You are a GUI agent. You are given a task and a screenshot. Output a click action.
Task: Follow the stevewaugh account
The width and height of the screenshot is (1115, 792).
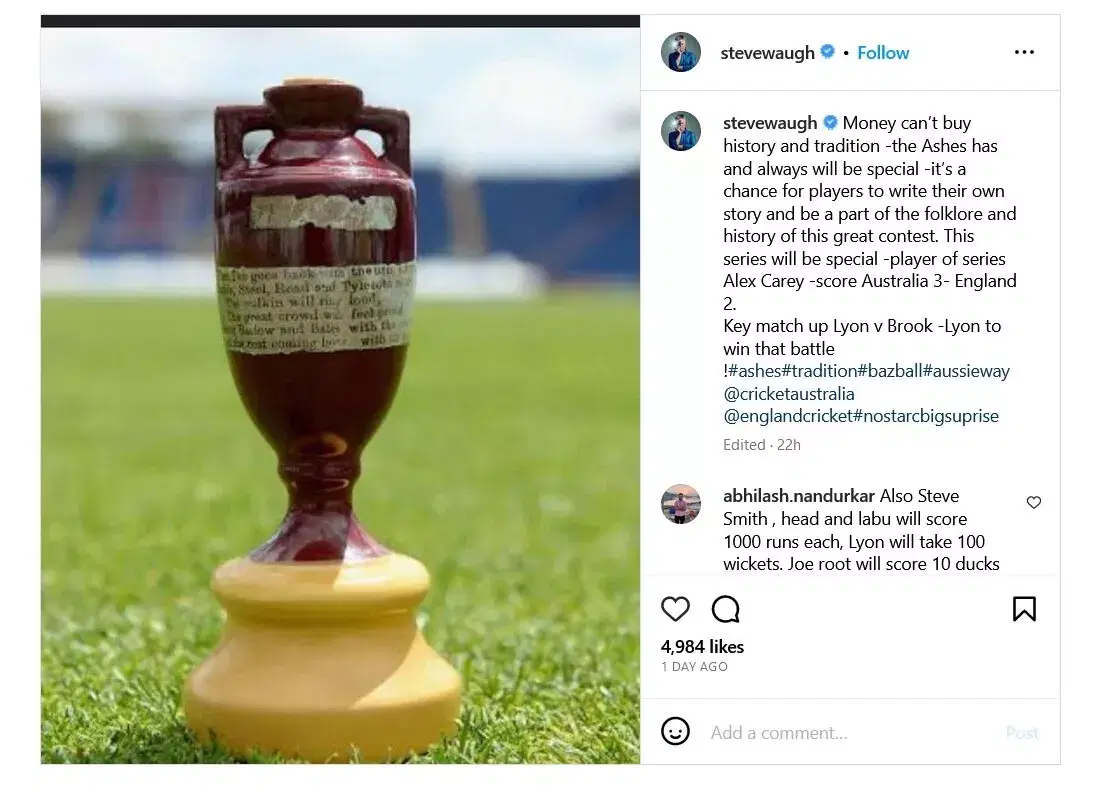pyautogui.click(x=882, y=53)
